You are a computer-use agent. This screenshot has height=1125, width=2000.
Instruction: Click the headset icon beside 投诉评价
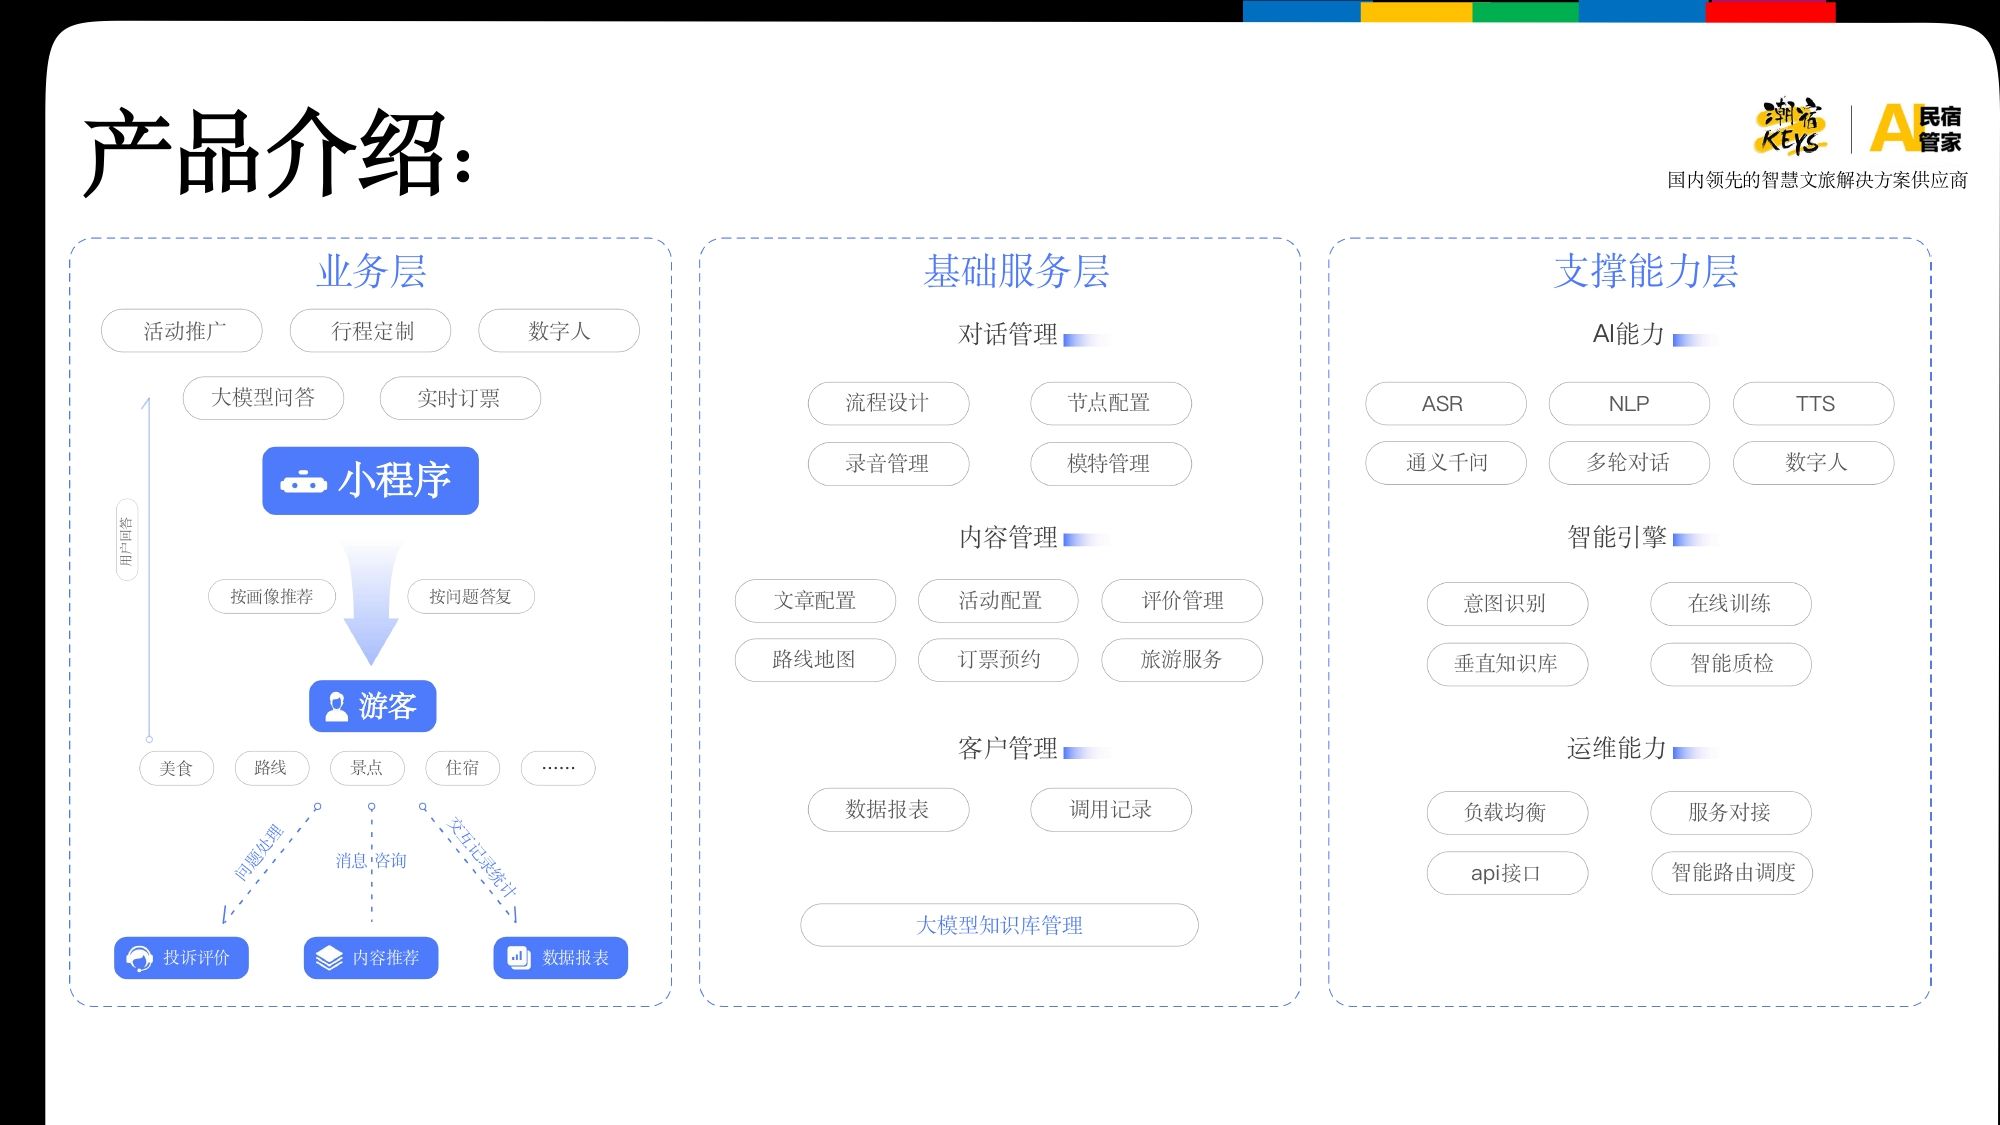click(140, 958)
